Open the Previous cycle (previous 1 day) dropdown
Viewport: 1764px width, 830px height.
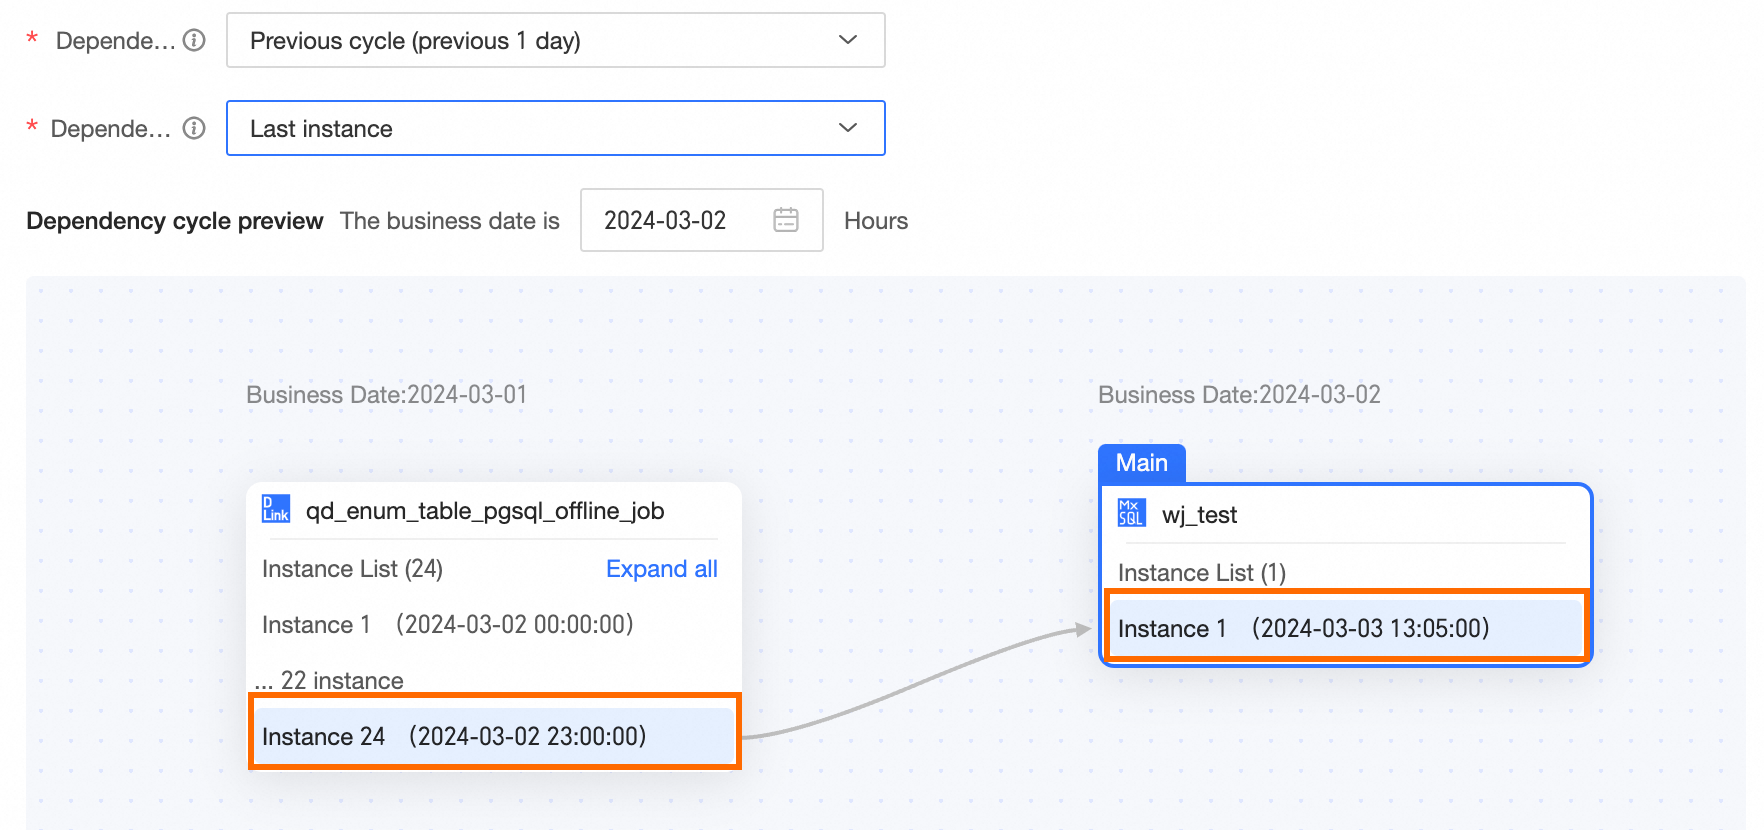point(556,40)
